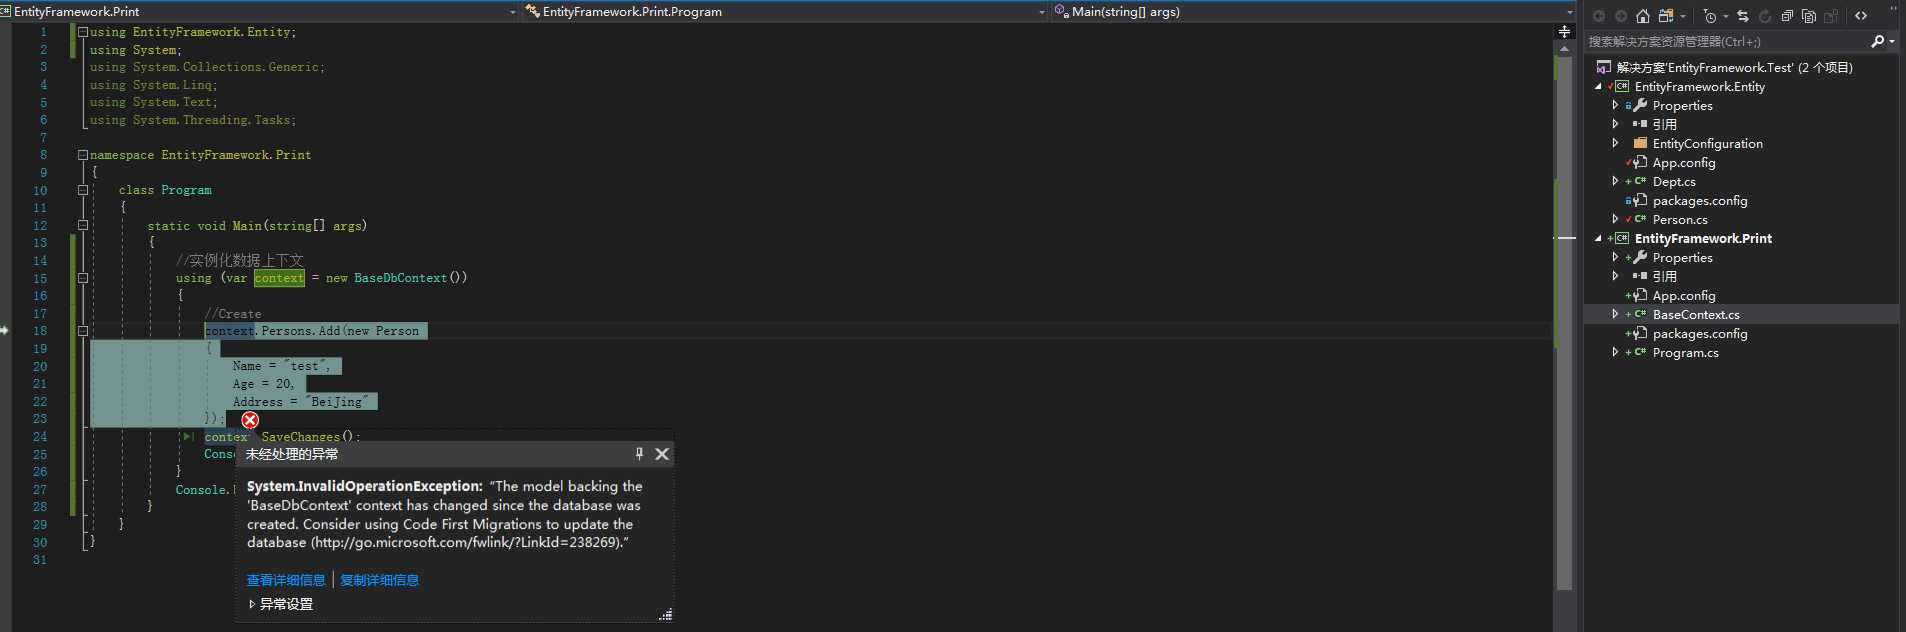Open the Main(string[] args) member dropdown
Image resolution: width=1906 pixels, height=632 pixels.
[1570, 12]
